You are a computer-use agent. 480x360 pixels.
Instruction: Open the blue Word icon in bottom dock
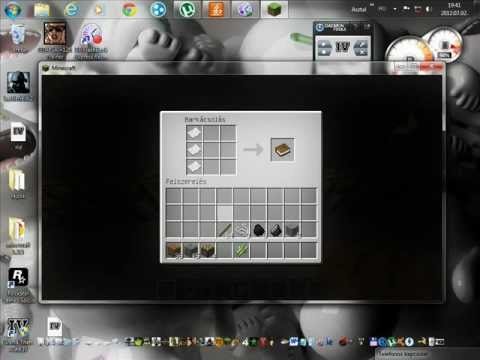(x=293, y=342)
